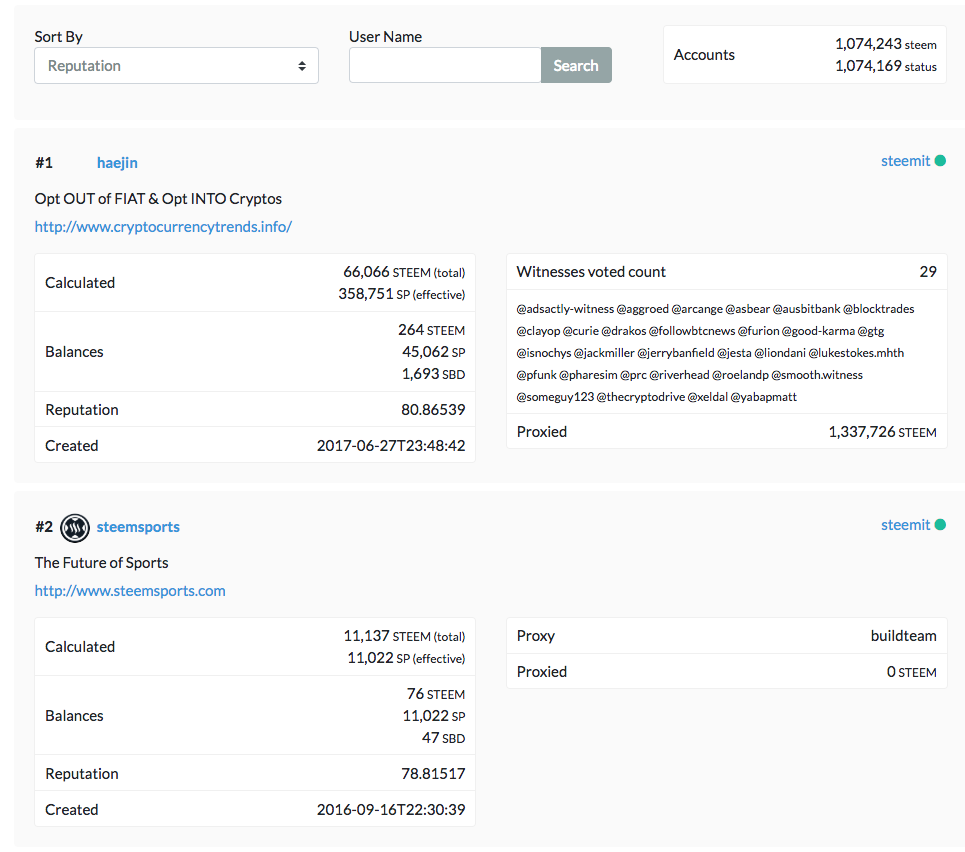The width and height of the screenshot is (965, 852).
Task: Open the @smooth.witness entry
Action: click(817, 375)
